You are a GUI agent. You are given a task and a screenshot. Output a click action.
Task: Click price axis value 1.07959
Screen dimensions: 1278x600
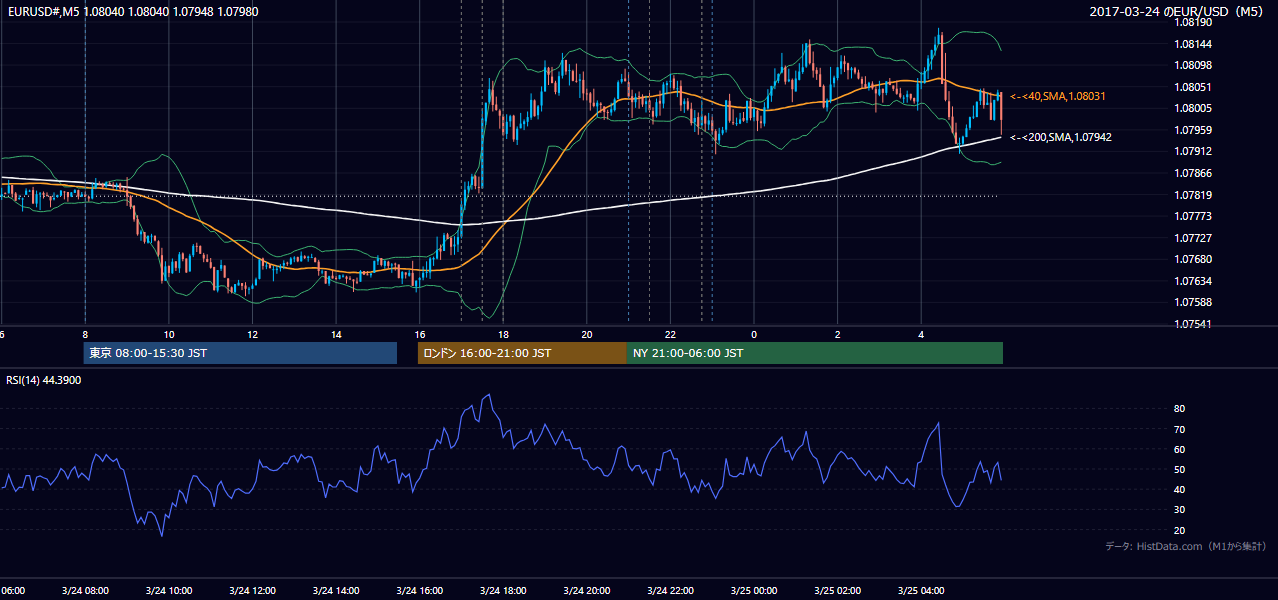pos(1193,130)
